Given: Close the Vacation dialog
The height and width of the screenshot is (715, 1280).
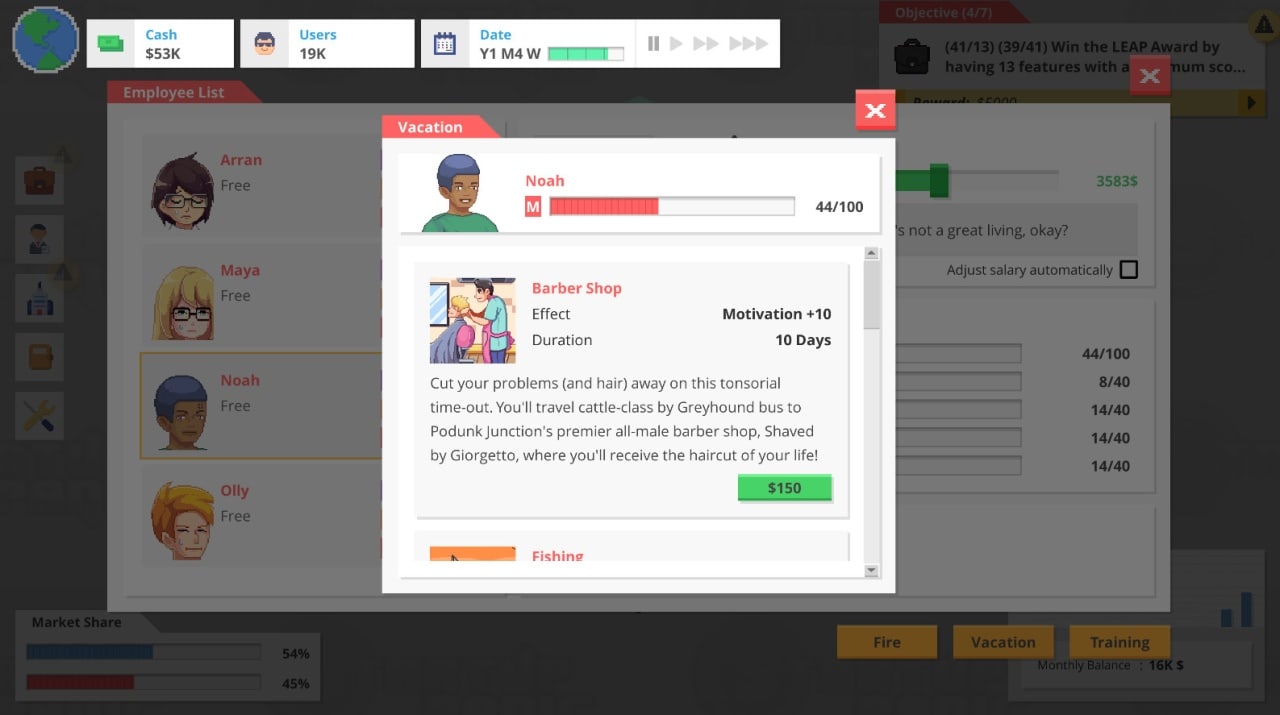Looking at the screenshot, I should coord(875,110).
